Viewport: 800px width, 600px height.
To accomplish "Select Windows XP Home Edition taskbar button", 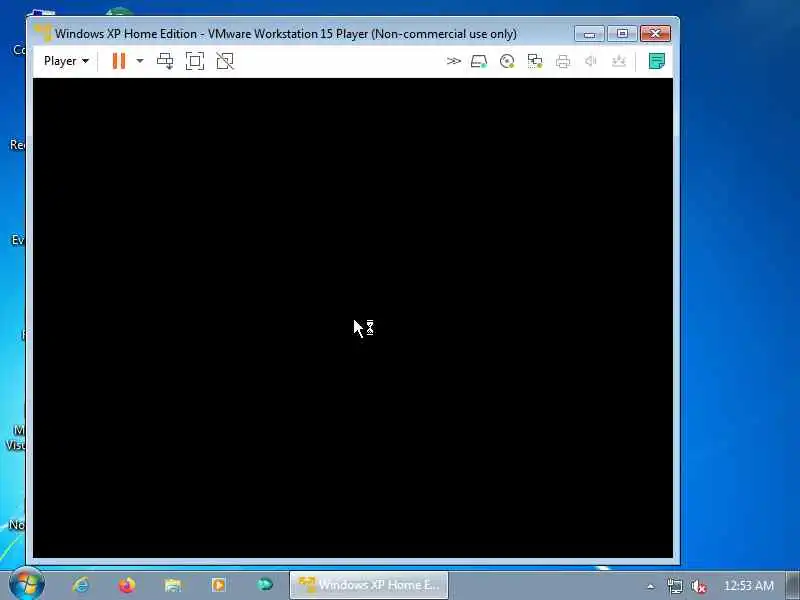I will coord(369,585).
